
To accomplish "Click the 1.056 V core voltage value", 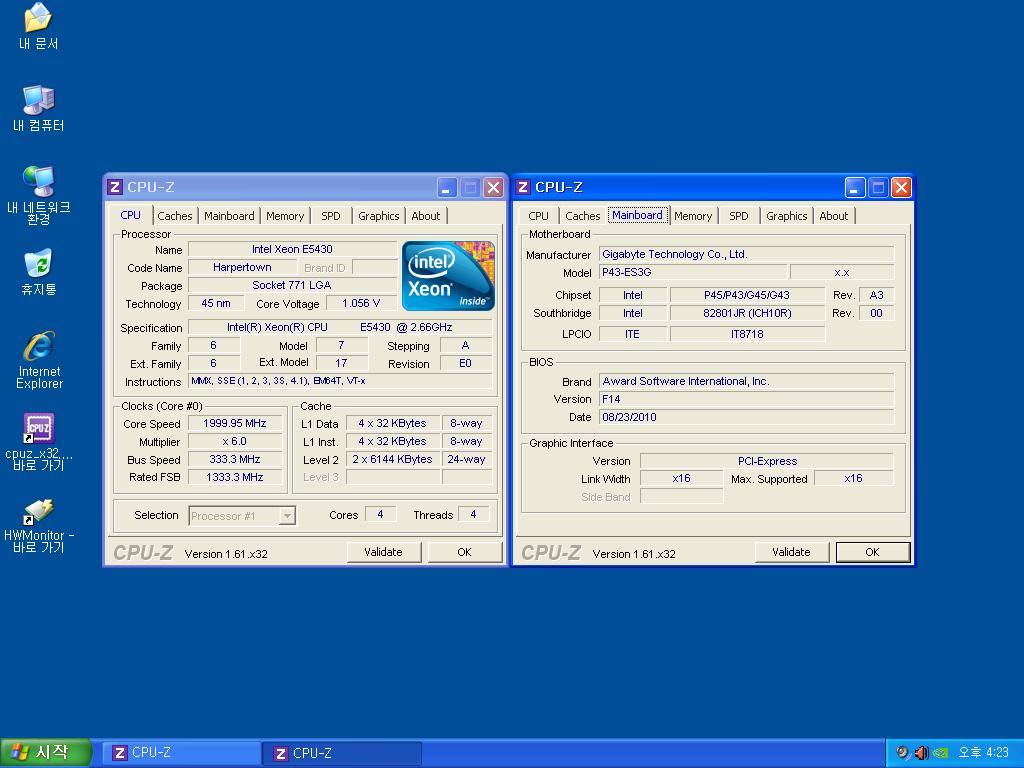I will click(x=361, y=303).
